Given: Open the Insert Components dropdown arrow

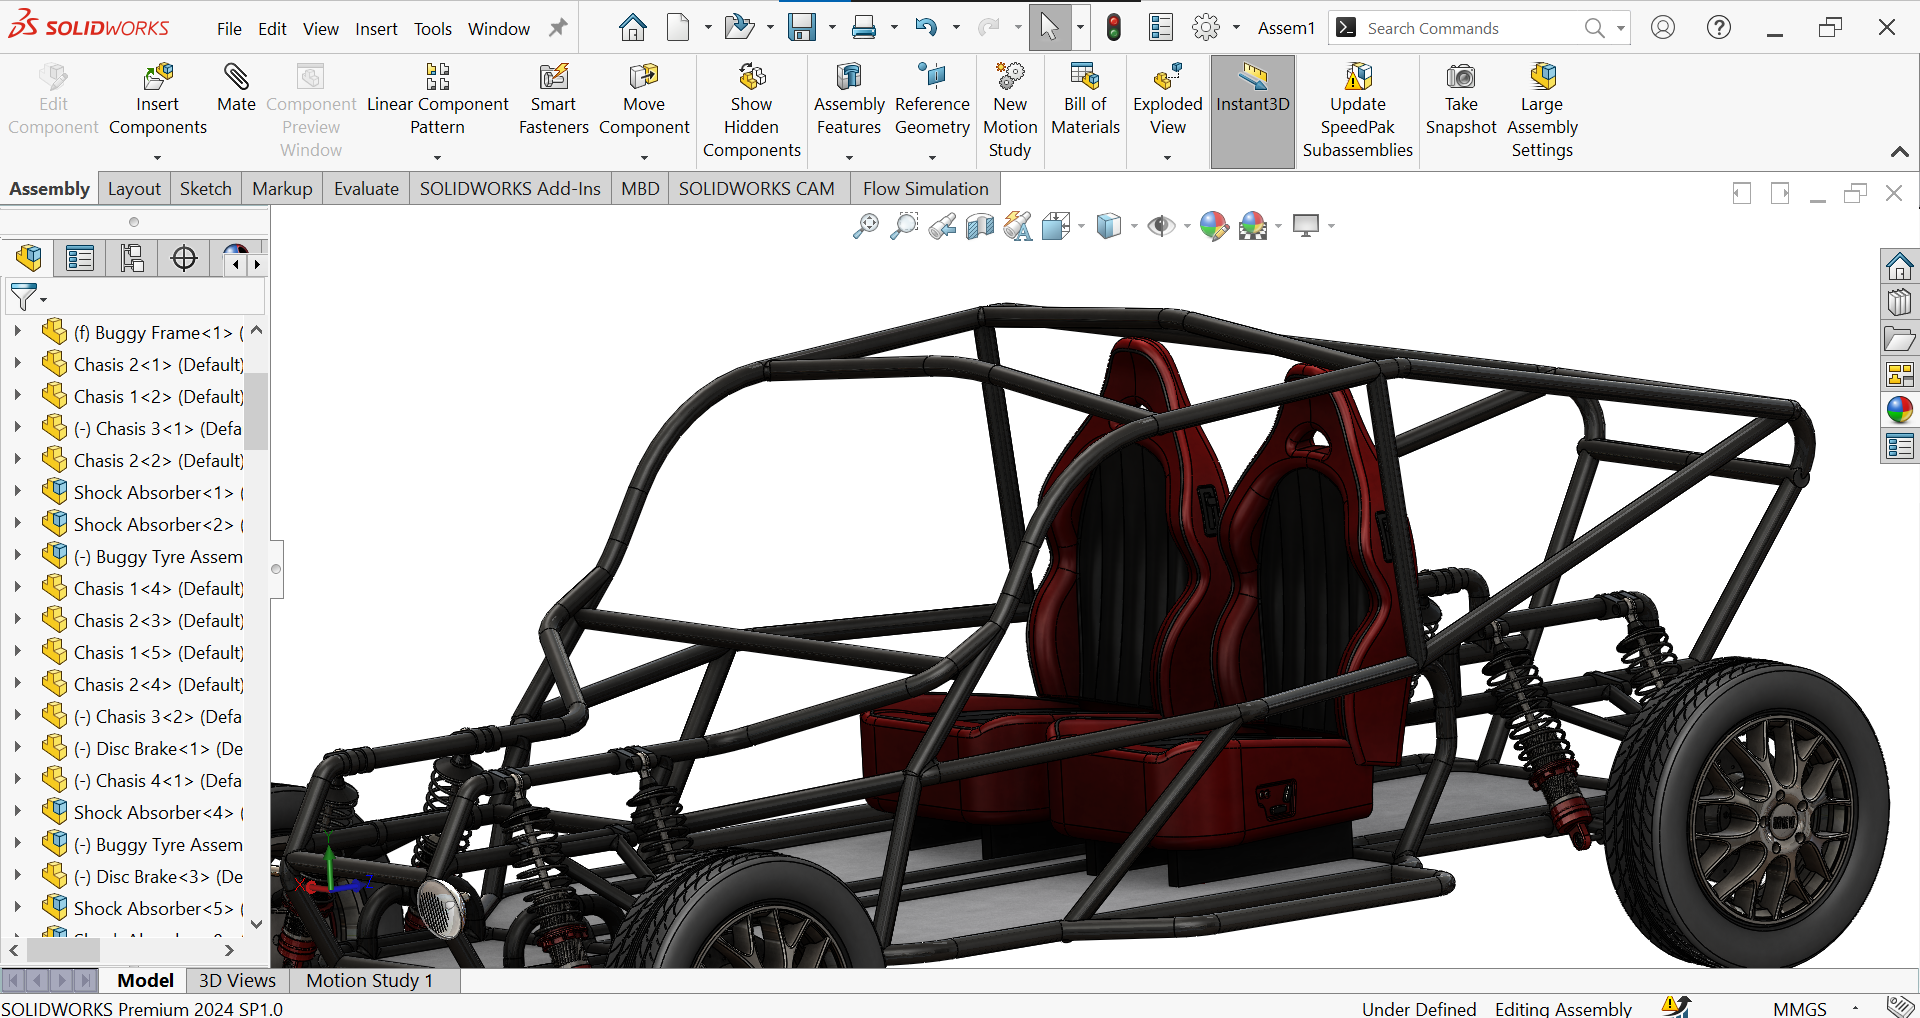Looking at the screenshot, I should (157, 157).
